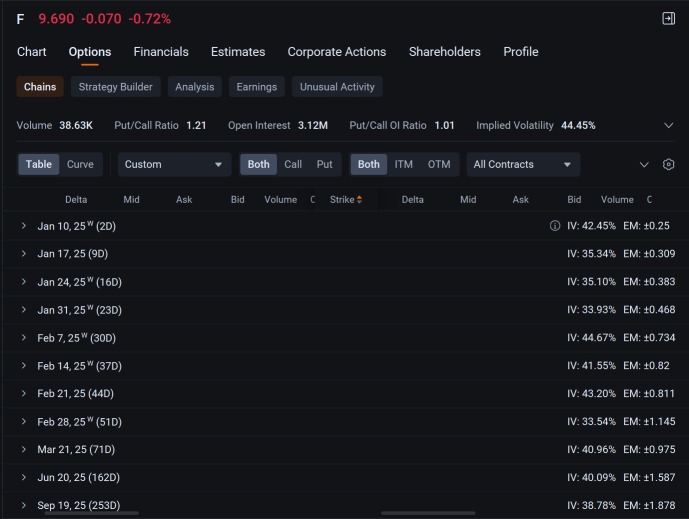689x519 pixels.
Task: Click the put-side Volume column header
Action: pyautogui.click(x=617, y=200)
